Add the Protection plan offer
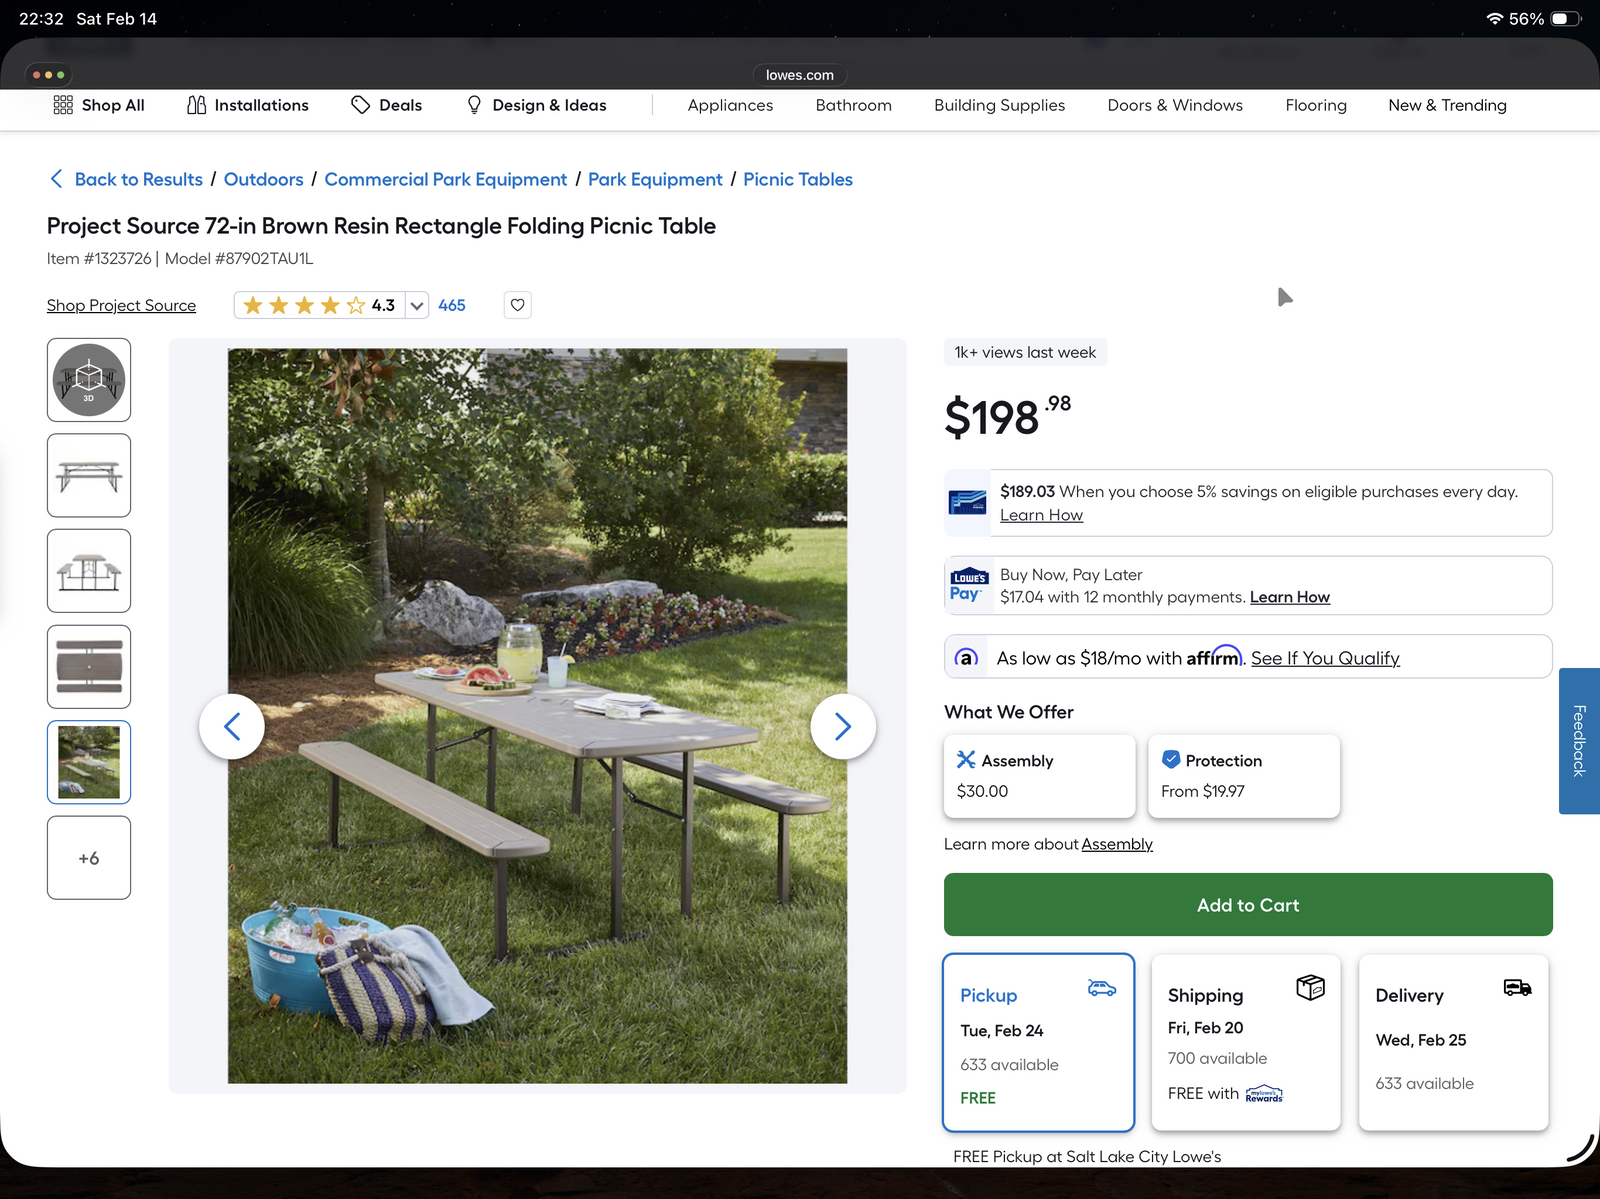The height and width of the screenshot is (1199, 1600). [1243, 776]
